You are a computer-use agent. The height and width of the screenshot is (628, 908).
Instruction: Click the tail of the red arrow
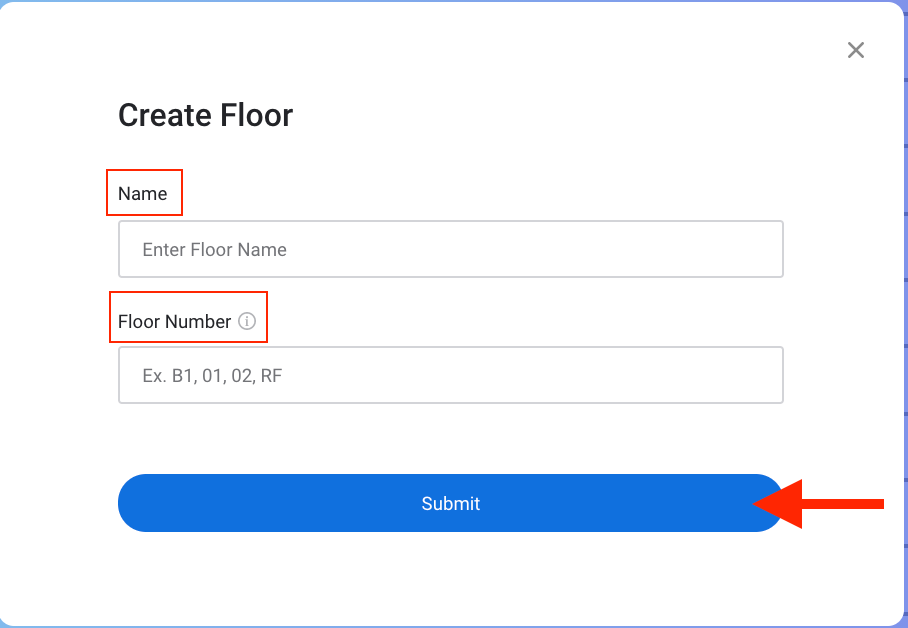click(868, 503)
